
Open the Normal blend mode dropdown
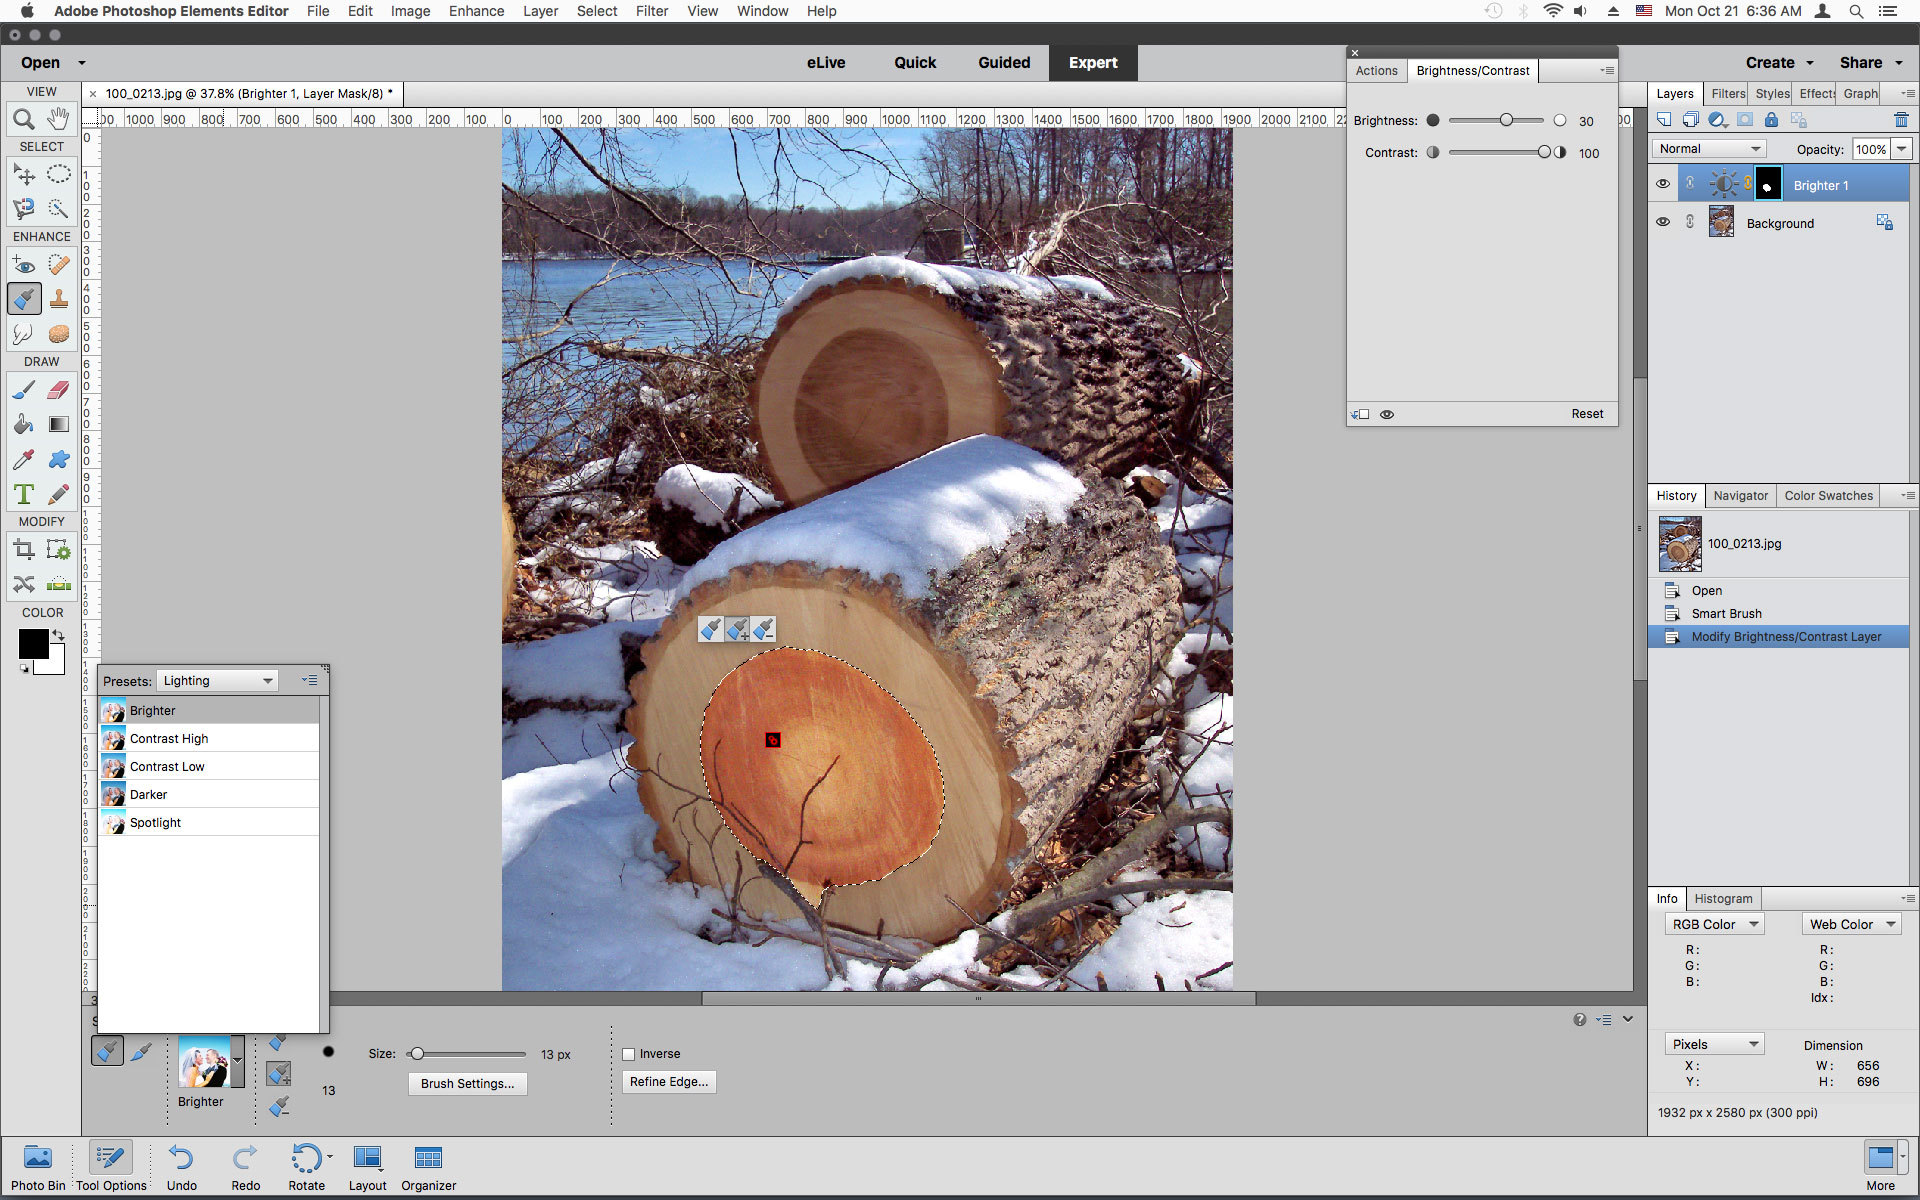[1708, 148]
